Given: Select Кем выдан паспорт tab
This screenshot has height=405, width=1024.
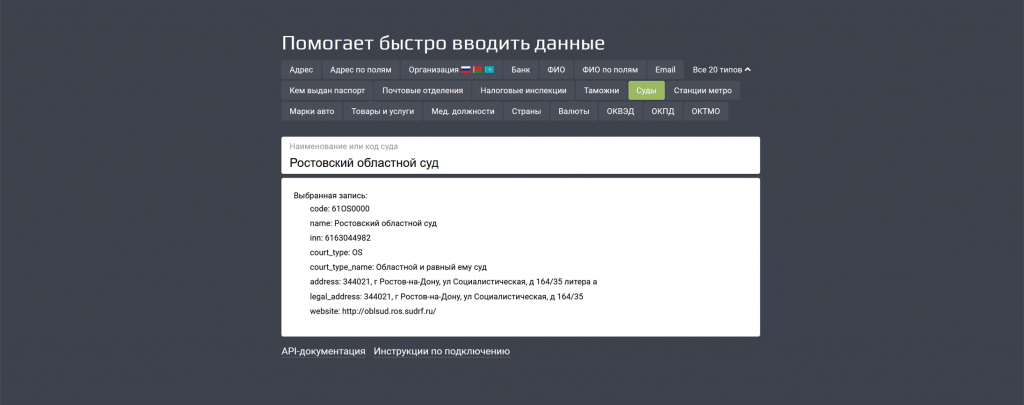Looking at the screenshot, I should point(327,90).
